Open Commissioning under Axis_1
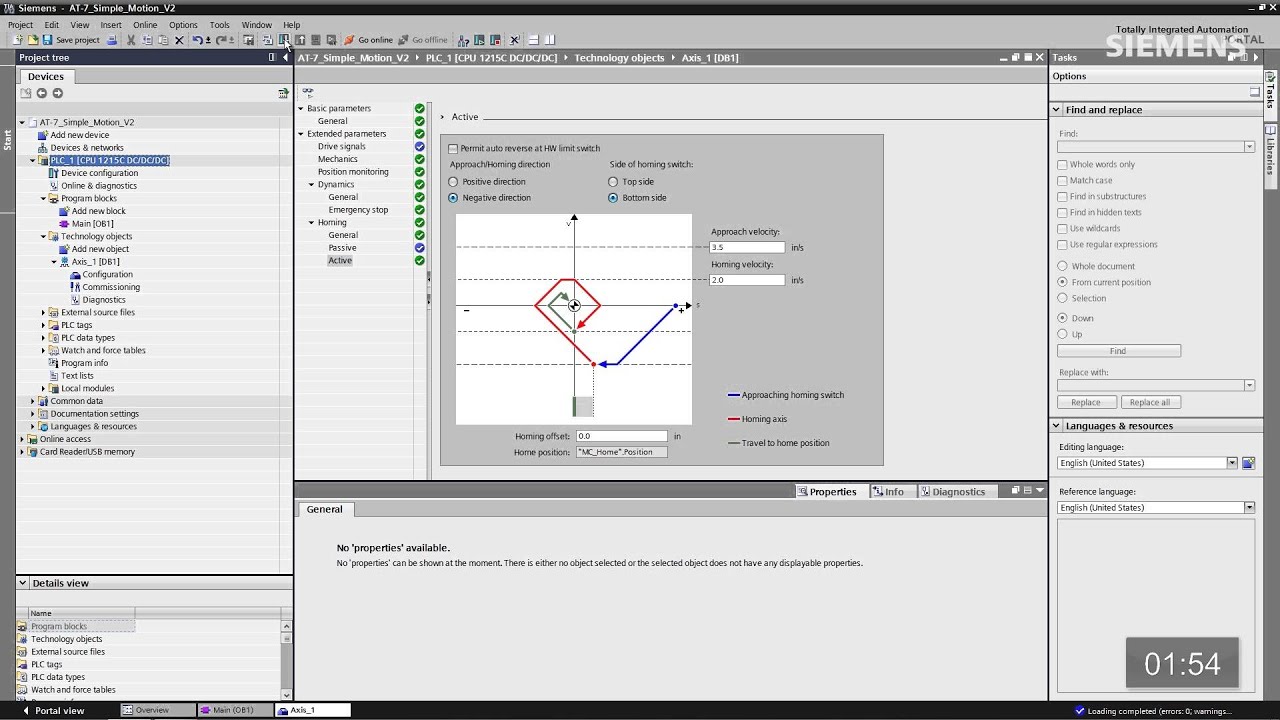 111,287
